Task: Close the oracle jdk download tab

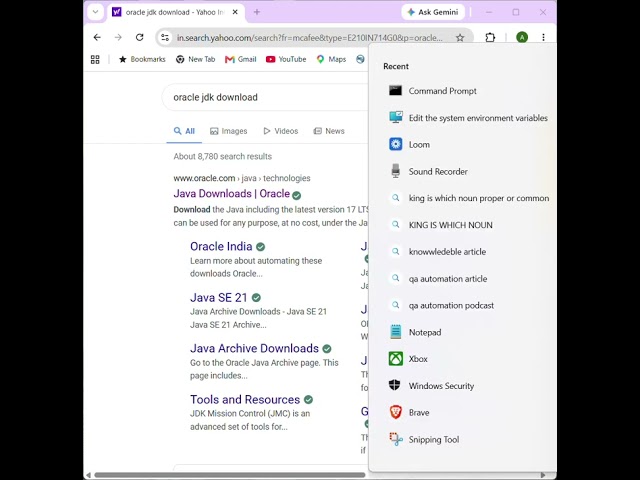Action: (235, 12)
